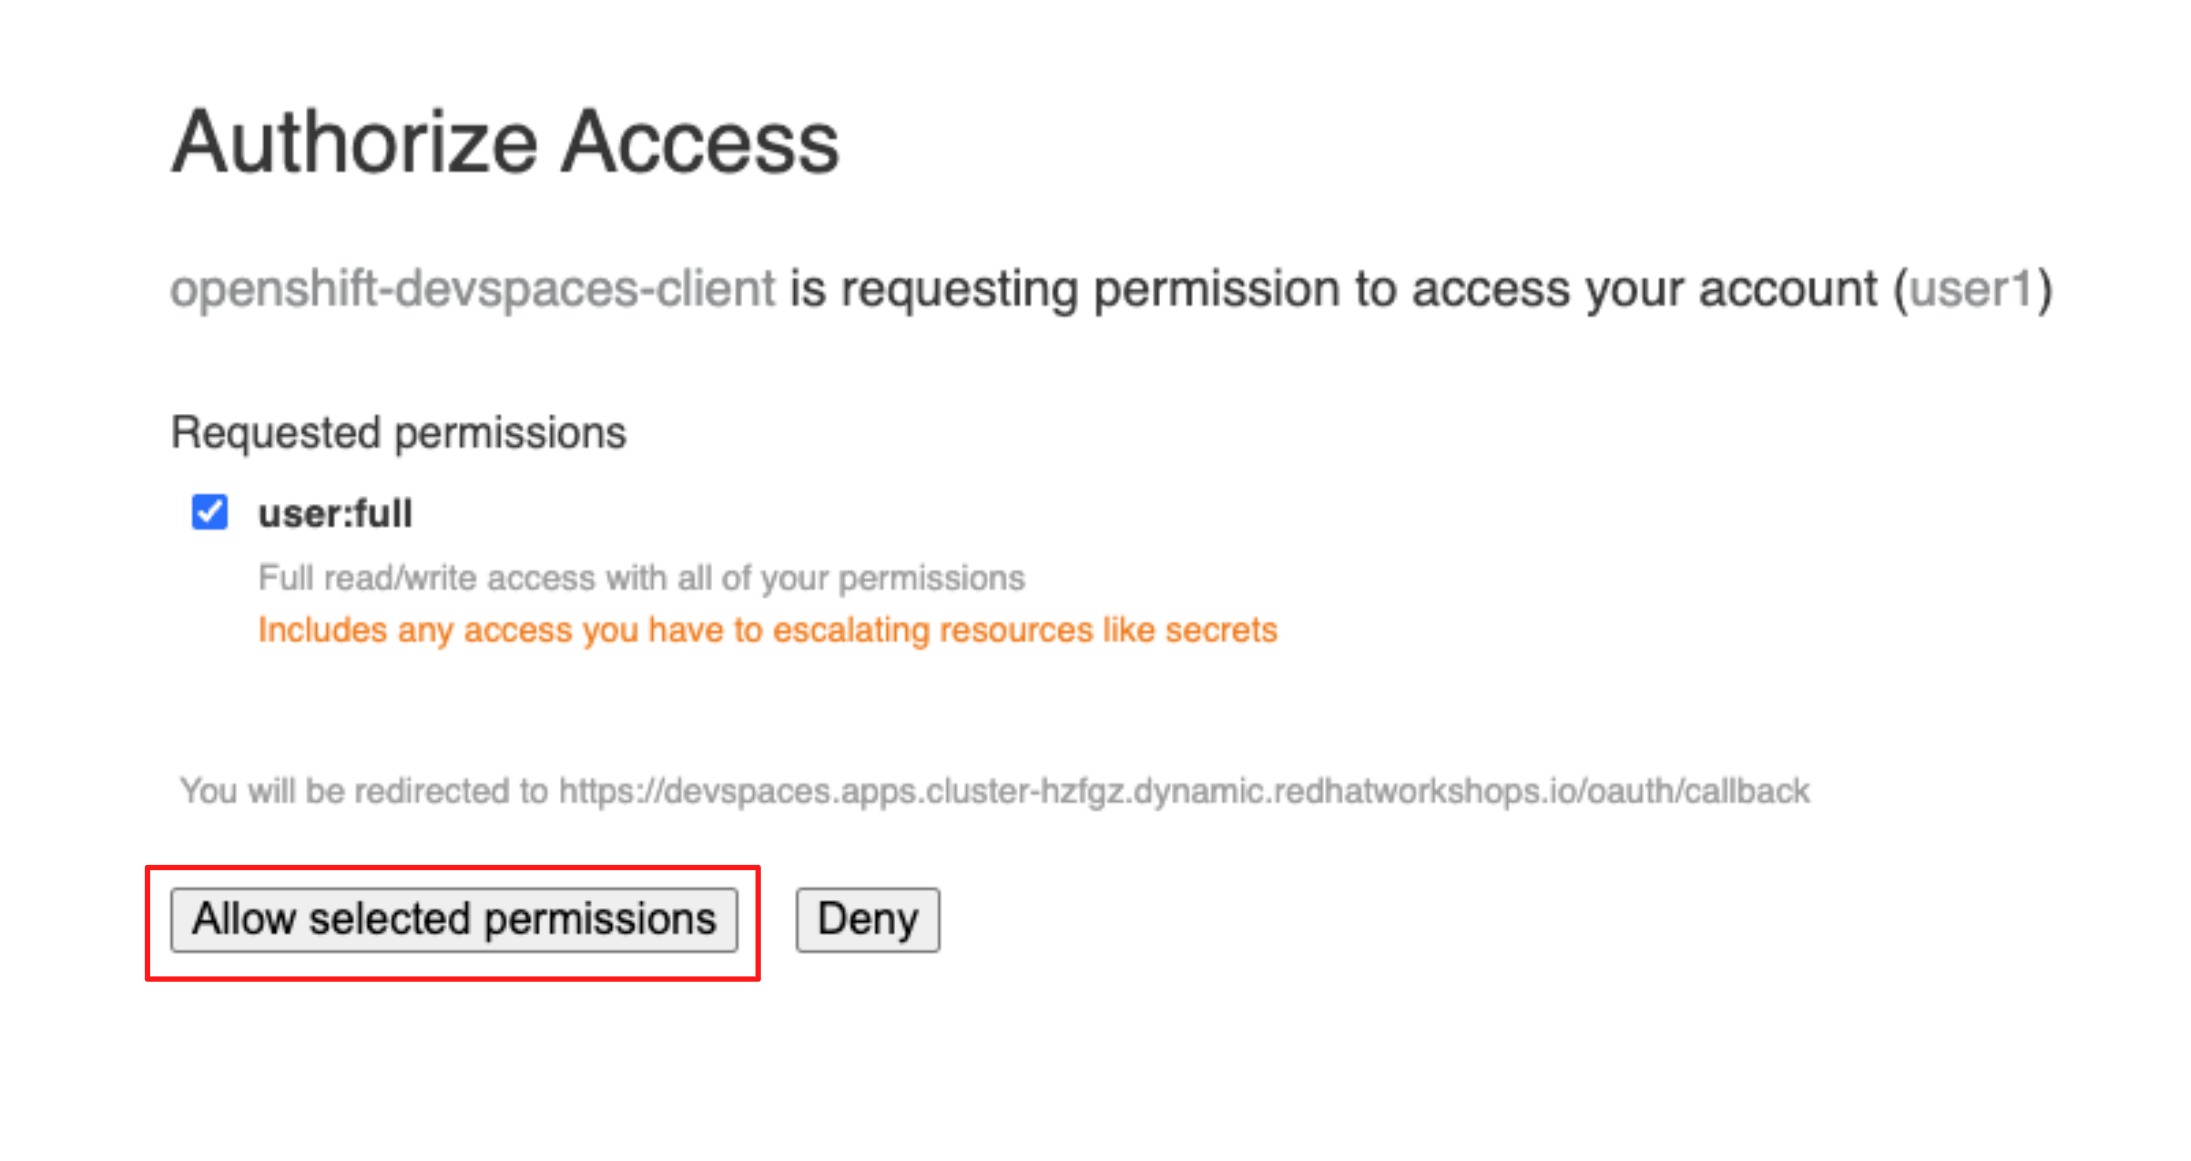Click the Requested permissions section header
Viewport: 2191px width, 1161px height.
click(398, 432)
